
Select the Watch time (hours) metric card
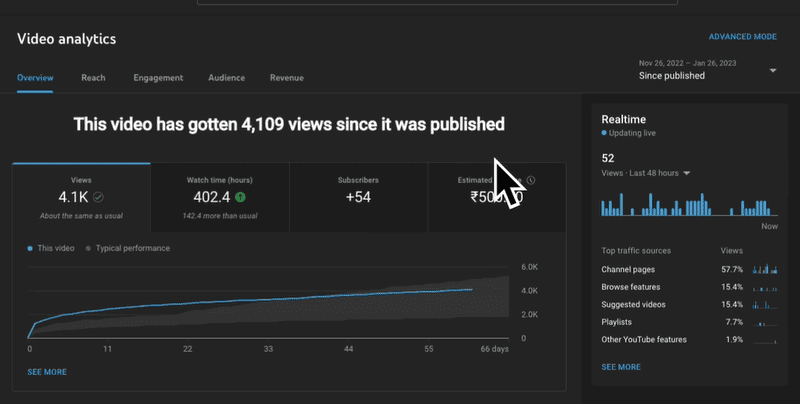[220, 196]
